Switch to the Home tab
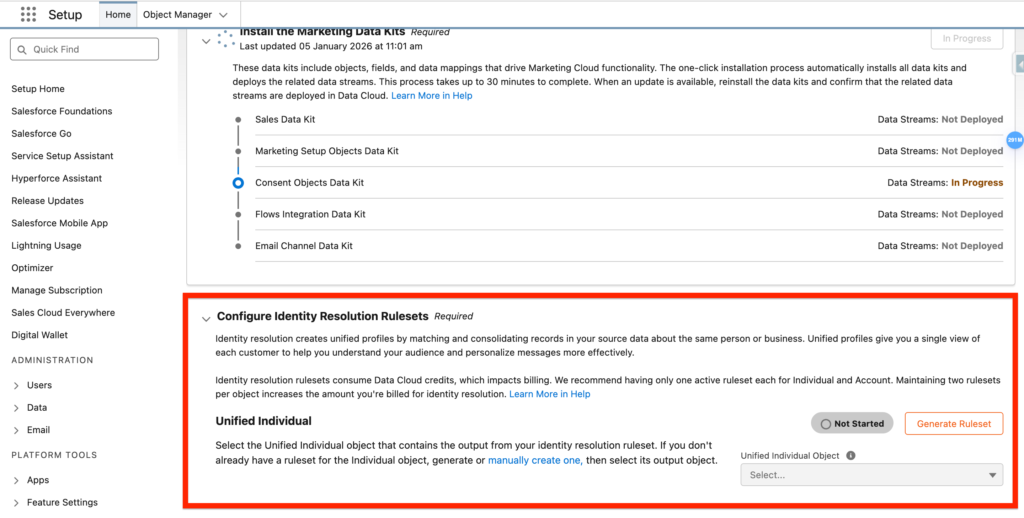Screen dimensions: 1024x518 (x=118, y=15)
